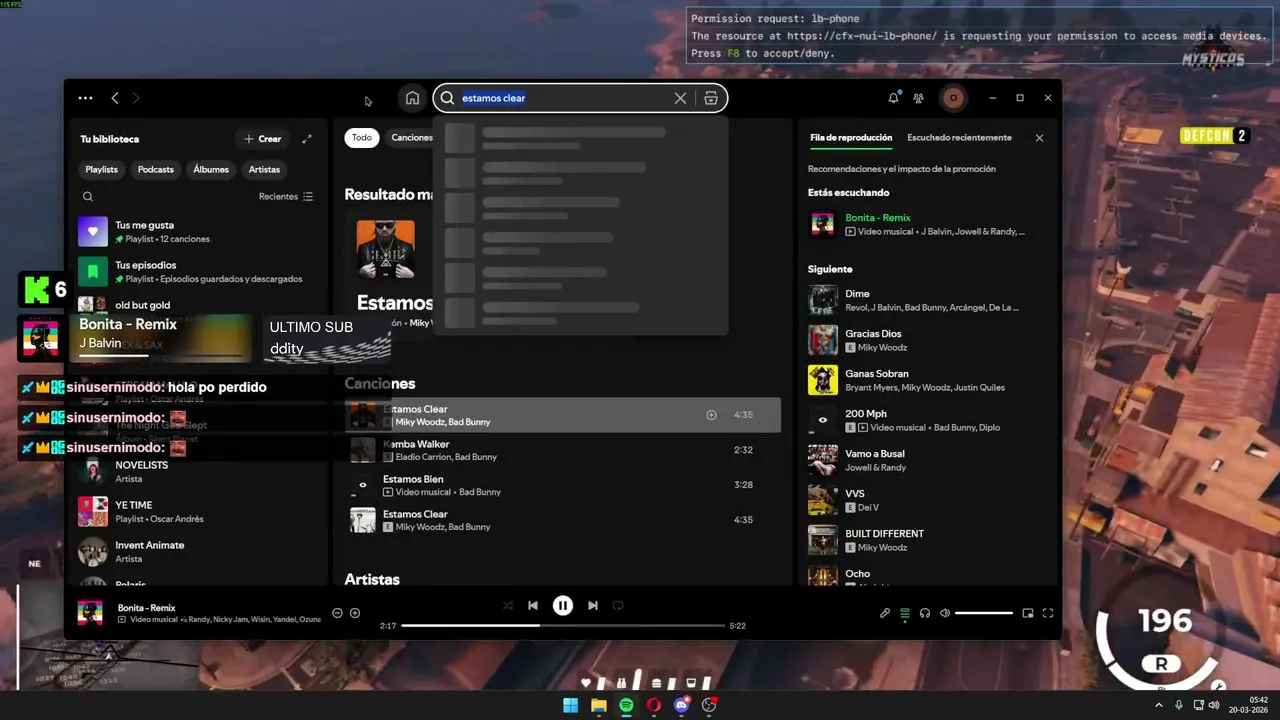Play Kemba Walker from song results
1280x720 pixels.
563,450
